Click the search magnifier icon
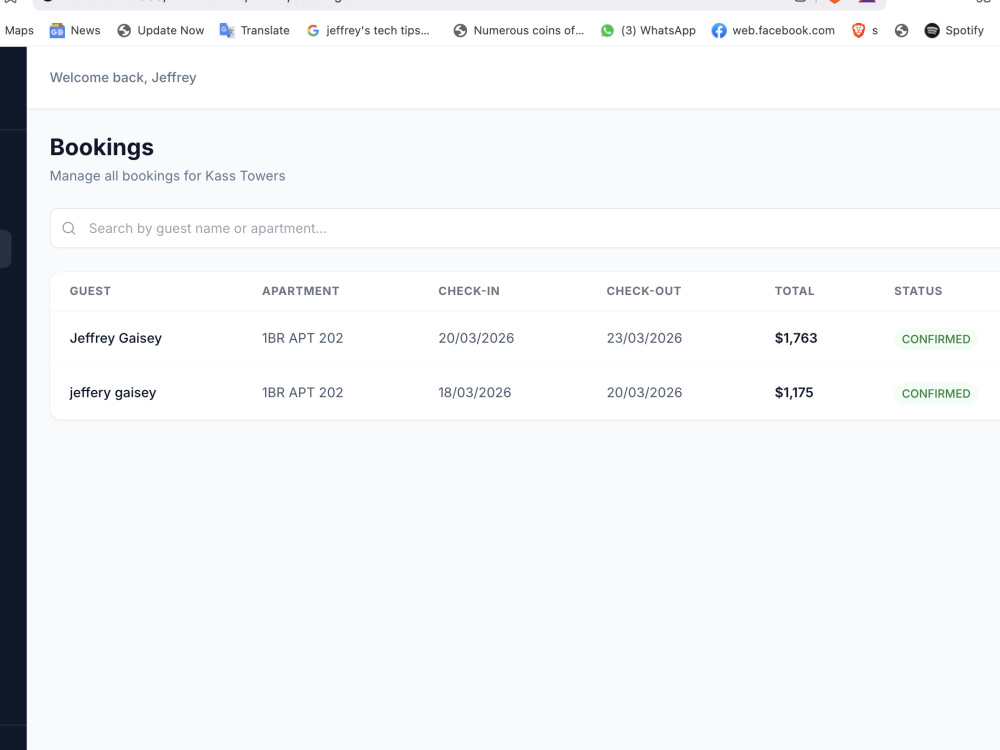 (69, 228)
